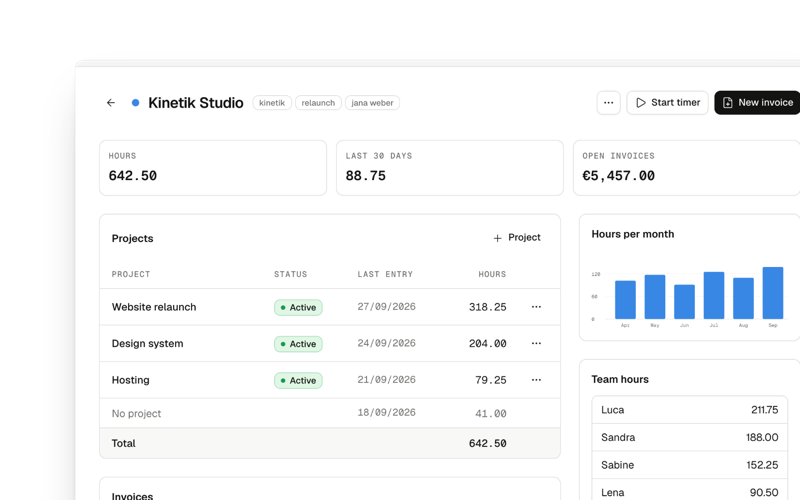Click the HOURS 642.50 summary card

[213, 168]
